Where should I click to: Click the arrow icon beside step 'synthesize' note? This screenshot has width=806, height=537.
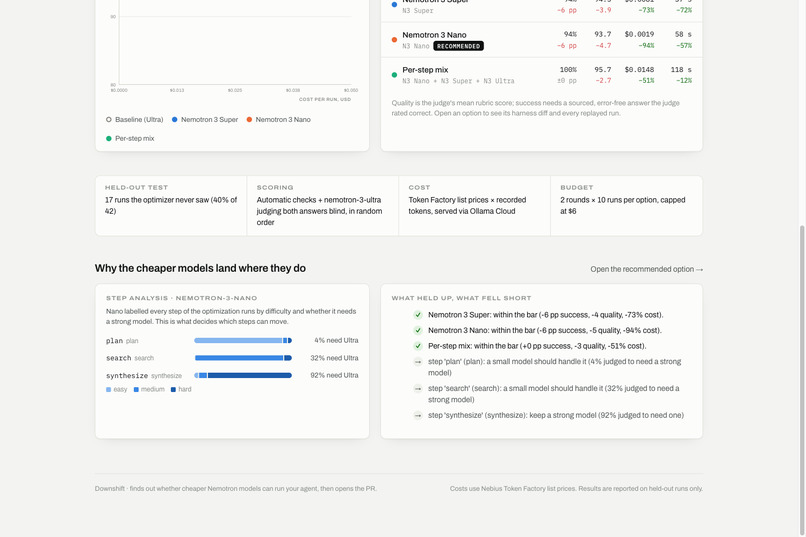point(418,415)
